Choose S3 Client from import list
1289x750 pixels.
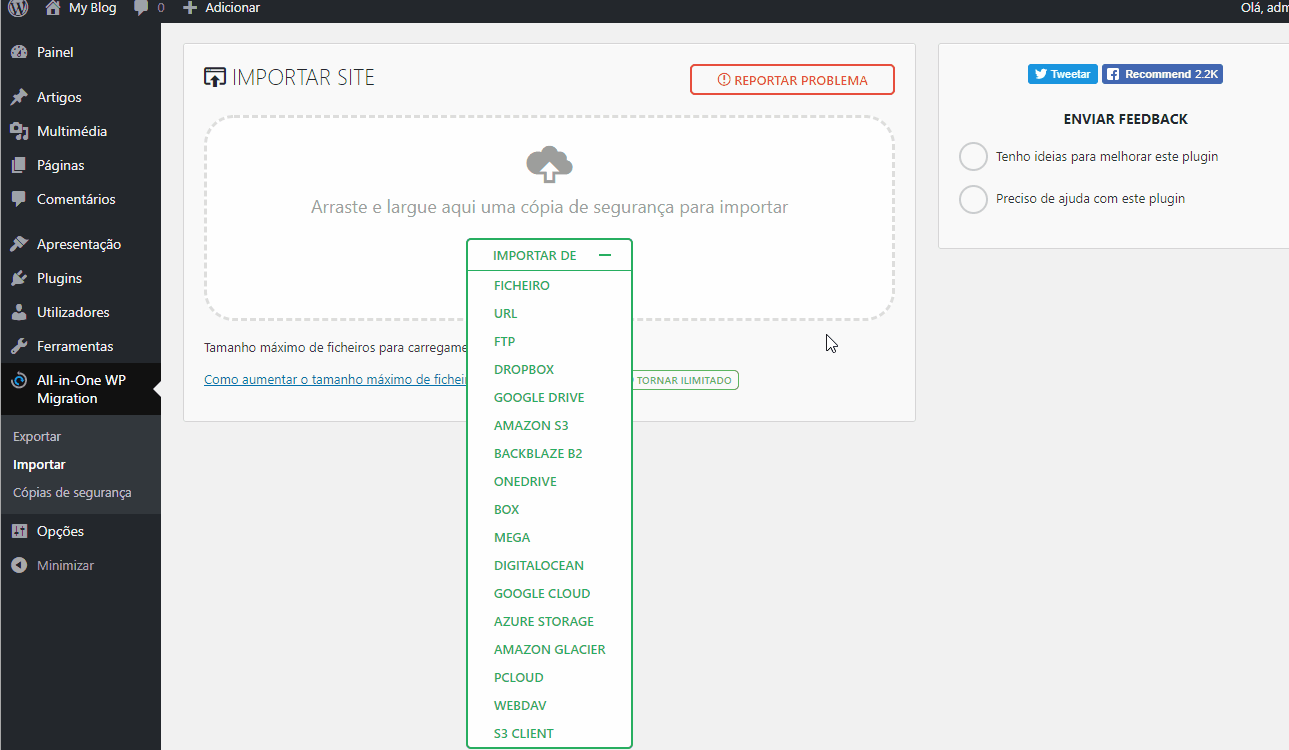pyautogui.click(x=524, y=734)
